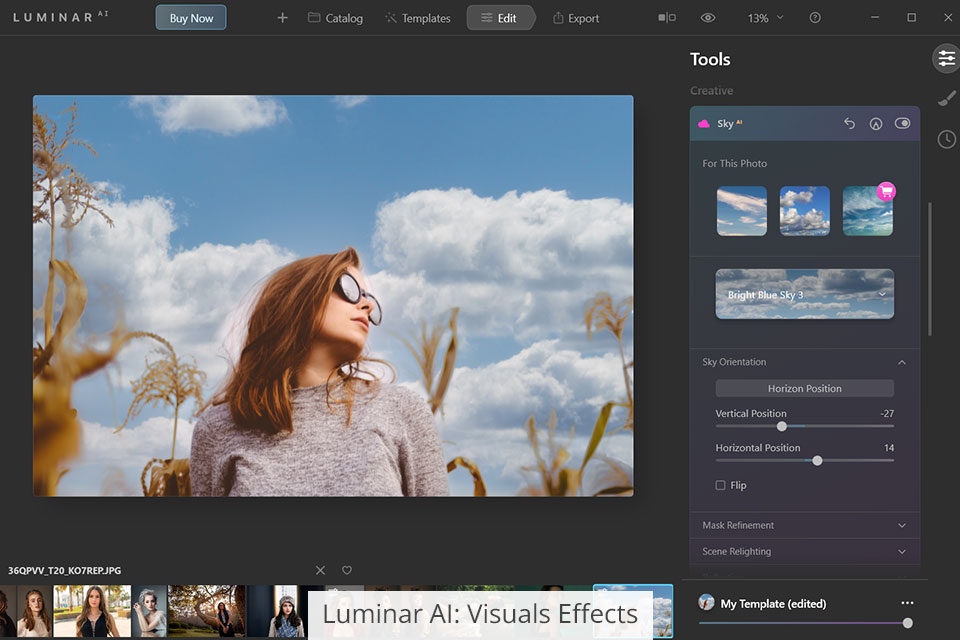Click the Creative category heading
The image size is (960, 640).
coord(711,91)
